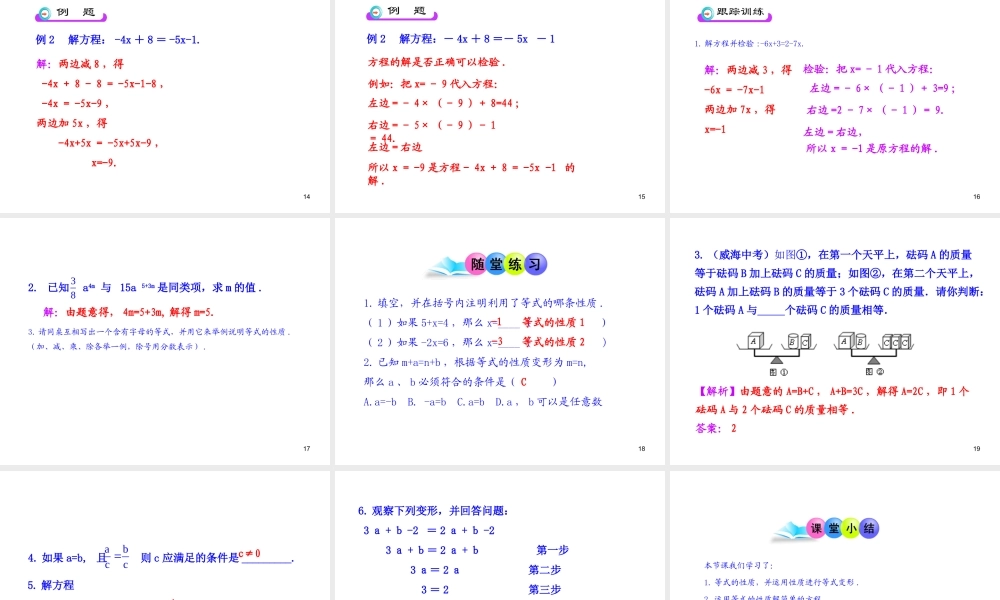Screen dimensions: 1000x600
Task: Click the 例题 ribbon banner icon on slide 15
Action: pyautogui.click(x=399, y=14)
